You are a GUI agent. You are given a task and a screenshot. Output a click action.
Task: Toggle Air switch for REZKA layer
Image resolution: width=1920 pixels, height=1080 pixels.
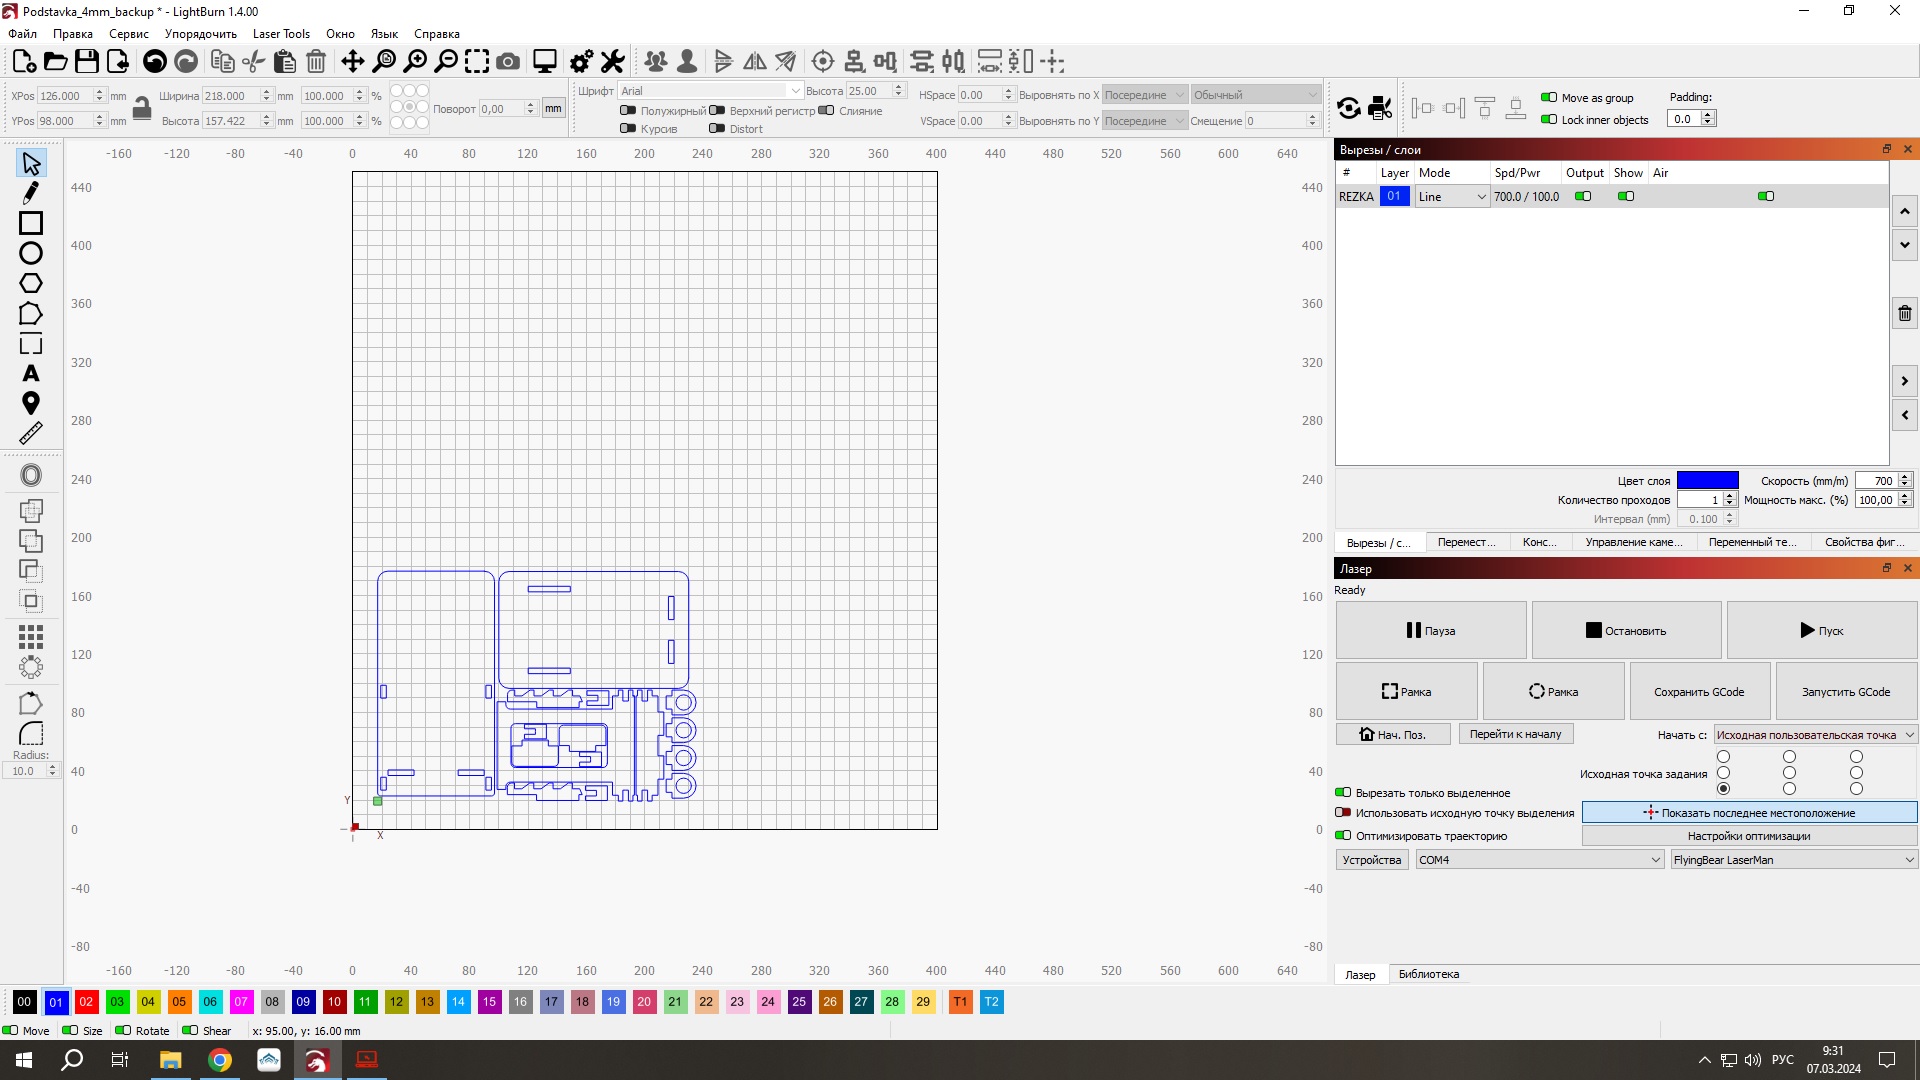1766,196
